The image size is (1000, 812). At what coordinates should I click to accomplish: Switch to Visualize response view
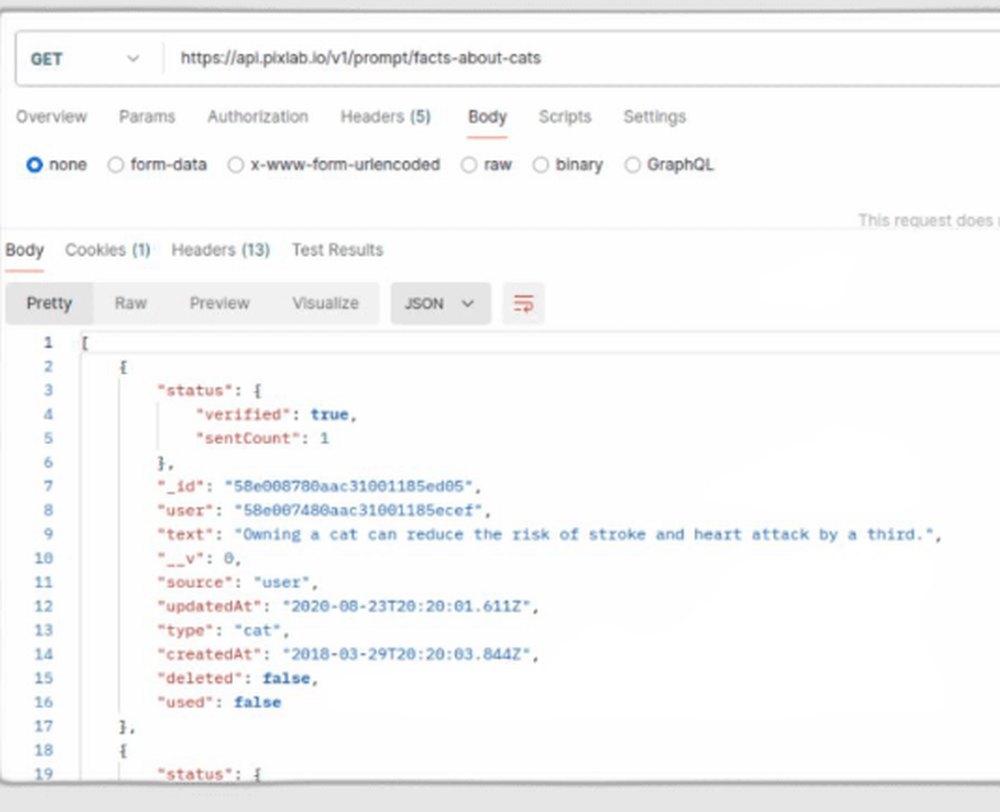(325, 304)
